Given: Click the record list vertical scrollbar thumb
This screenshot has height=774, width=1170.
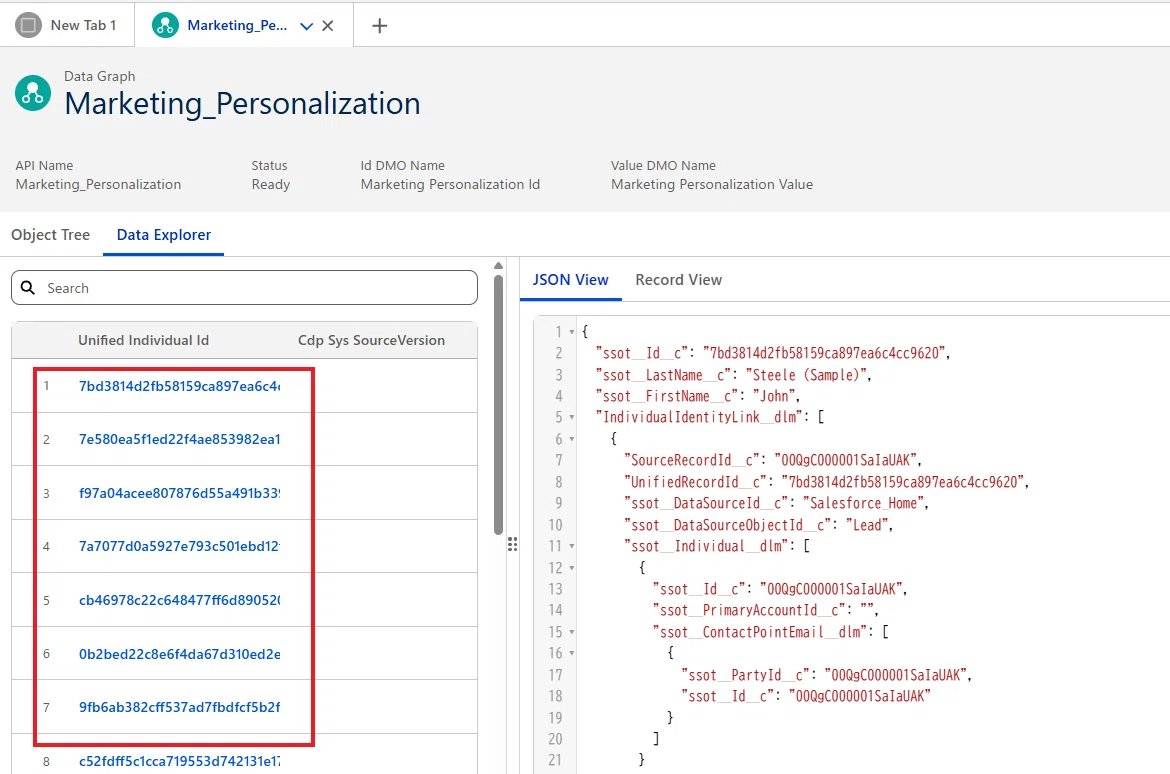Looking at the screenshot, I should point(498,405).
